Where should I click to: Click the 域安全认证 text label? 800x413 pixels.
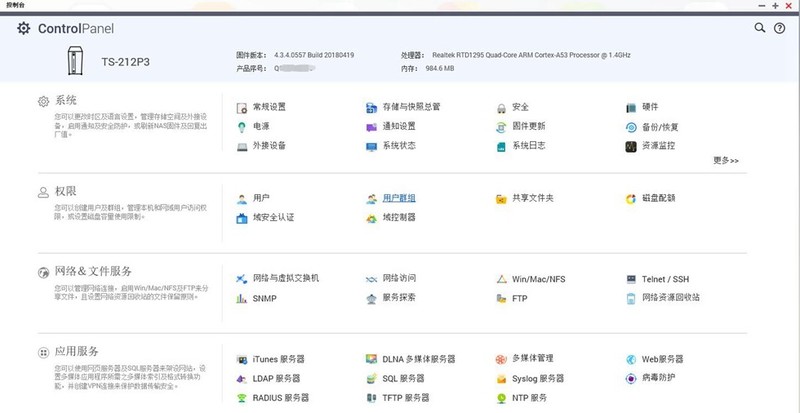273,217
